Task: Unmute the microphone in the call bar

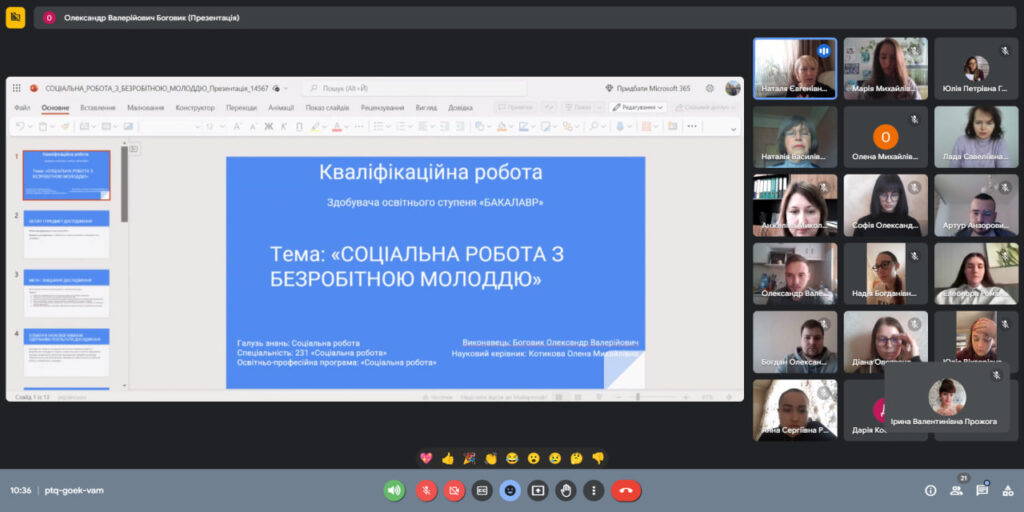Action: pos(425,490)
